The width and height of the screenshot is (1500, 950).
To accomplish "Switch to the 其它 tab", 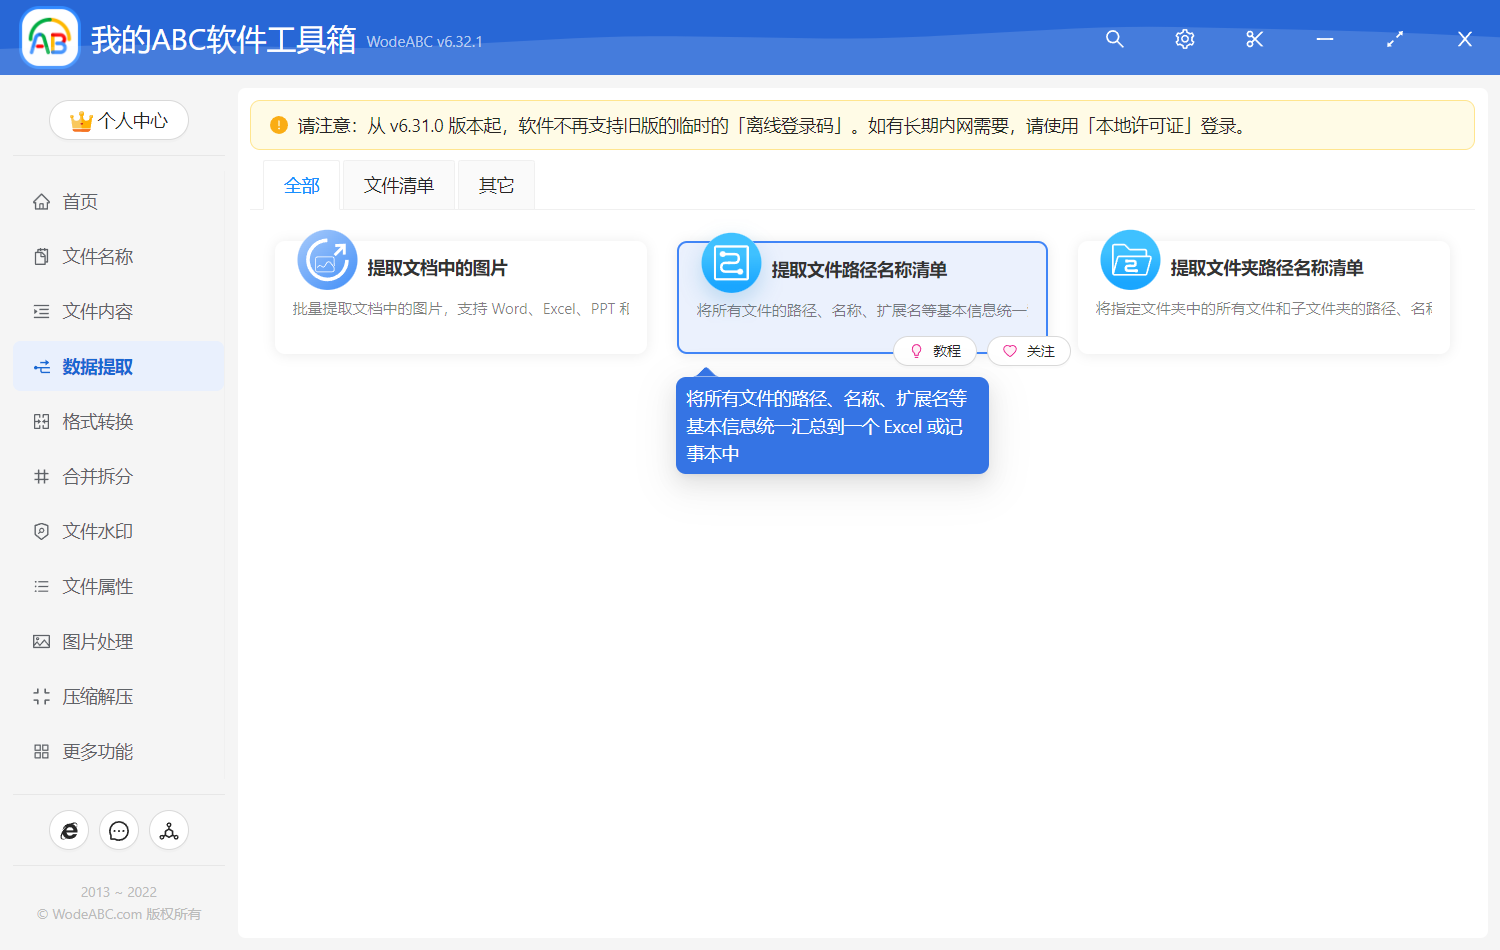I will (x=495, y=184).
